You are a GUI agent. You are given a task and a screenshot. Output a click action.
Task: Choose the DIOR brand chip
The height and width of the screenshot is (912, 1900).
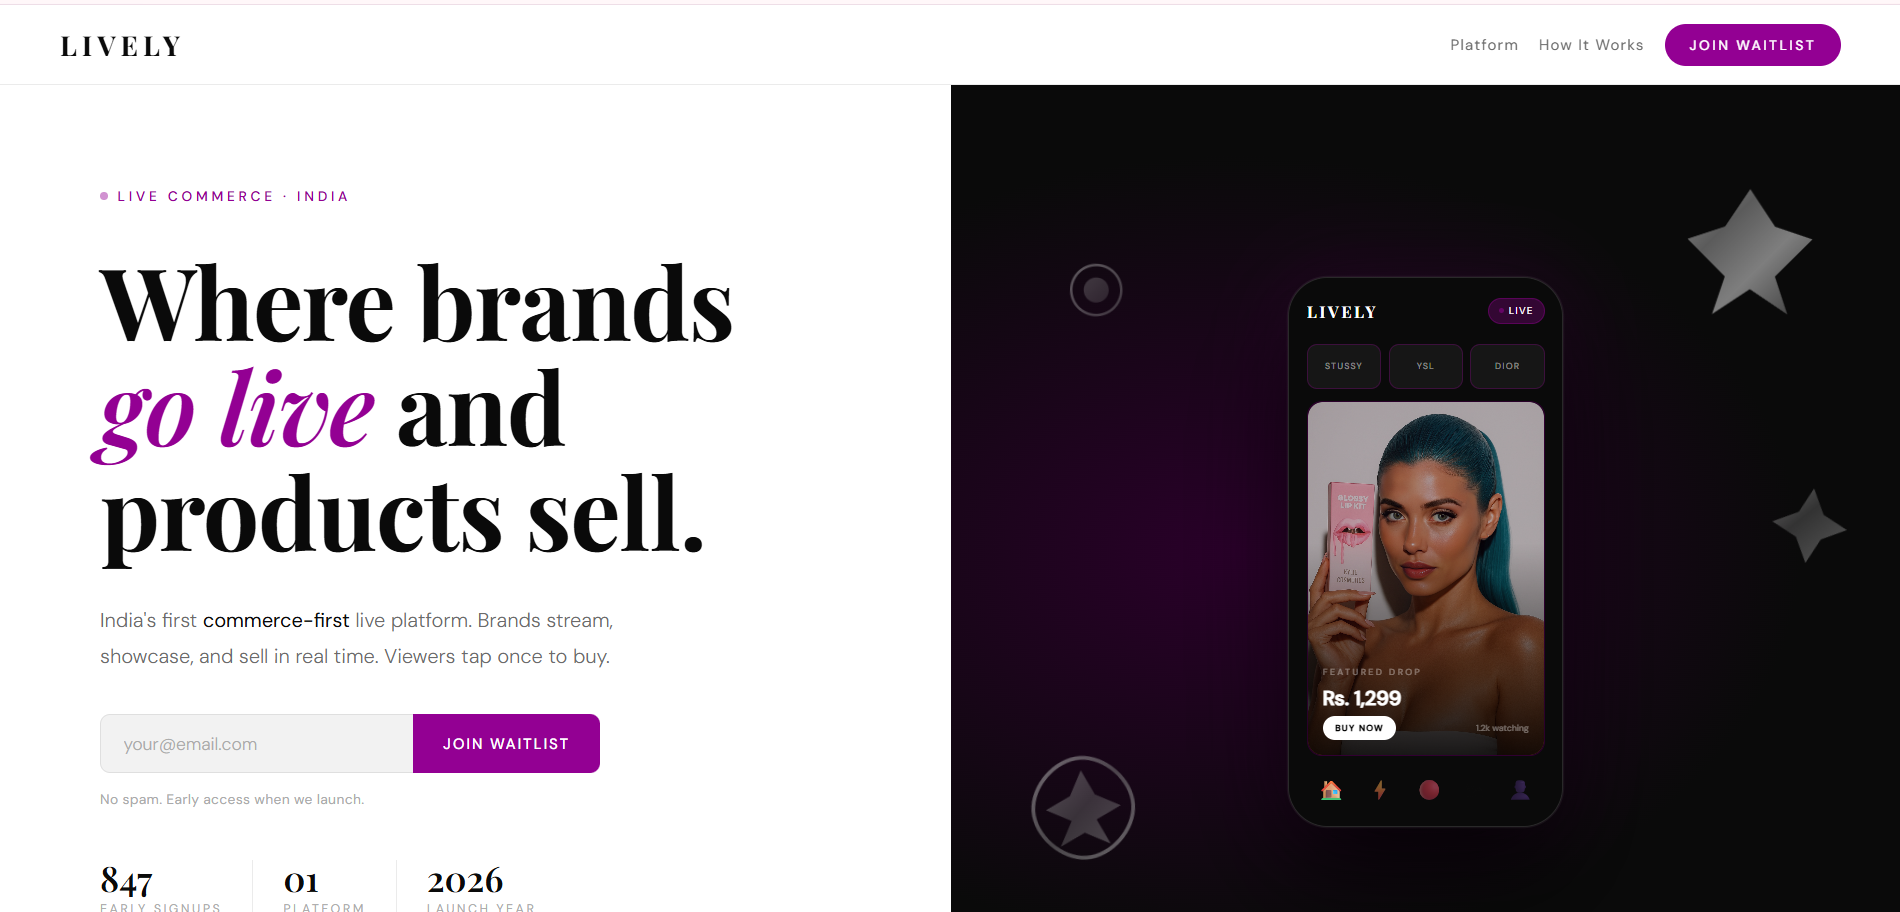pos(1507,366)
